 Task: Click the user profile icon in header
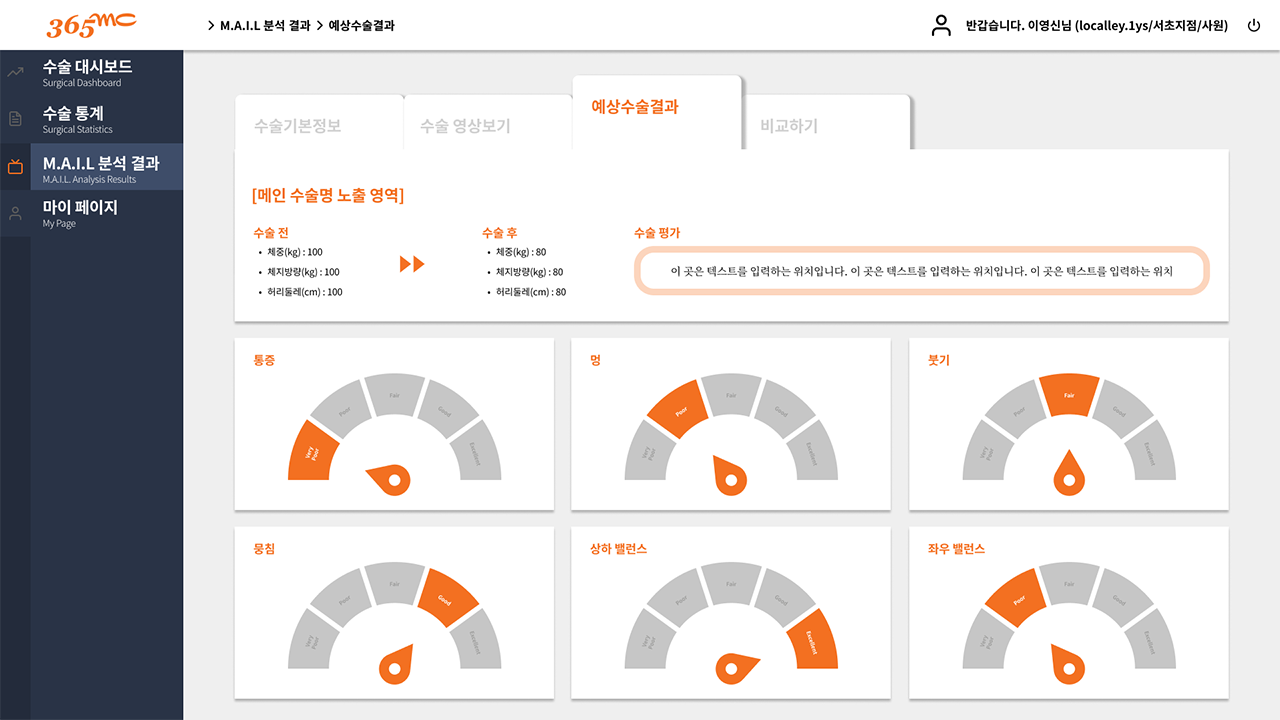click(941, 26)
